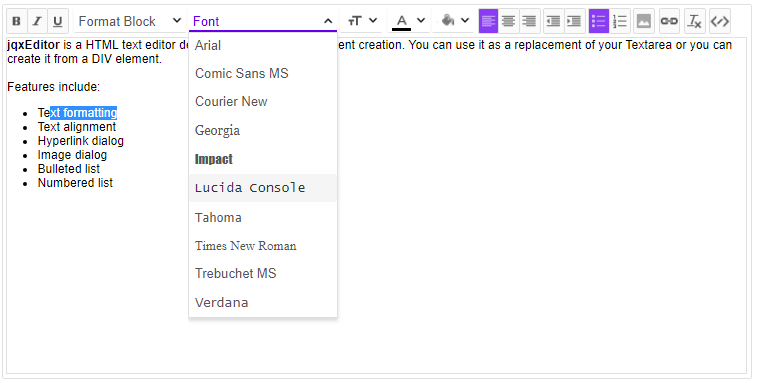759x383 pixels.
Task: Click the 'Image dialog' list item
Action: (x=72, y=155)
